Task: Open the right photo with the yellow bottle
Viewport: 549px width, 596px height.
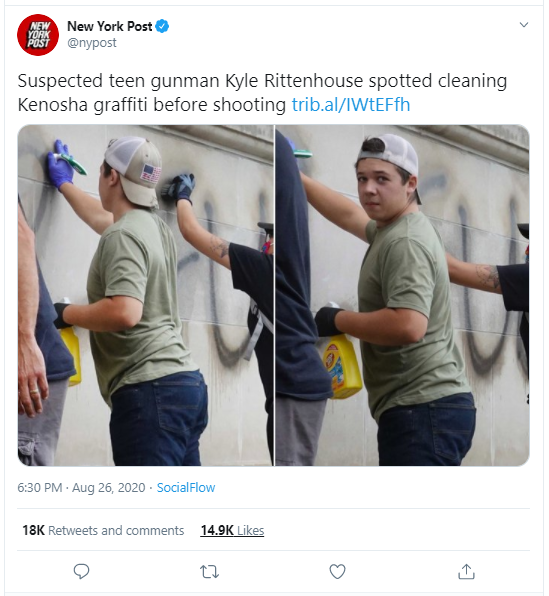Action: point(402,295)
